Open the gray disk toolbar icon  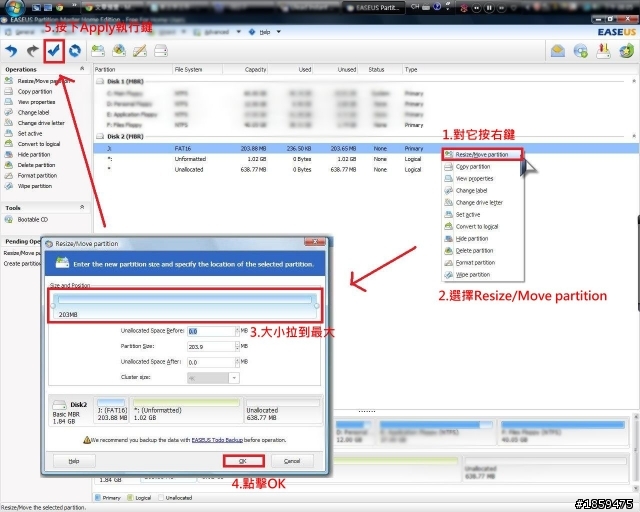click(x=161, y=51)
